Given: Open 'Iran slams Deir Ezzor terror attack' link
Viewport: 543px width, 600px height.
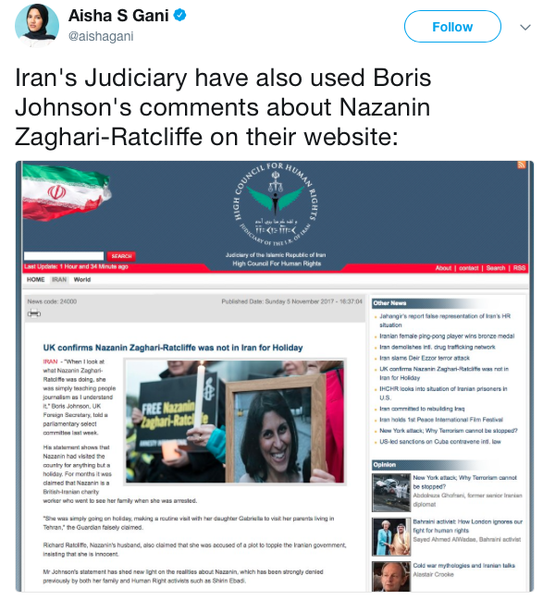Looking at the screenshot, I should [424, 358].
